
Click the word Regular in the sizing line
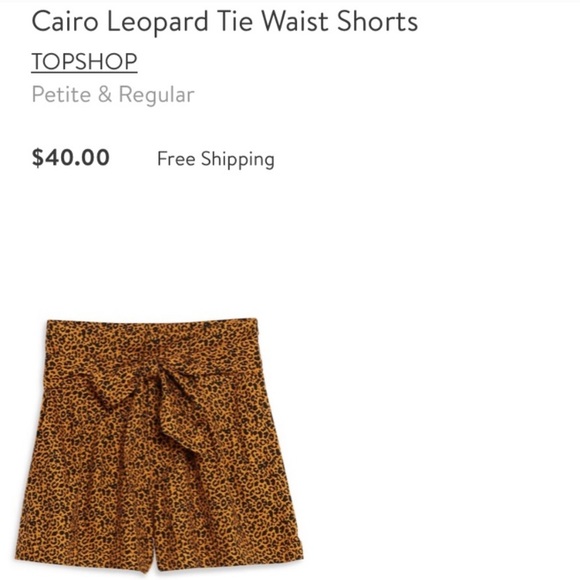[156, 95]
